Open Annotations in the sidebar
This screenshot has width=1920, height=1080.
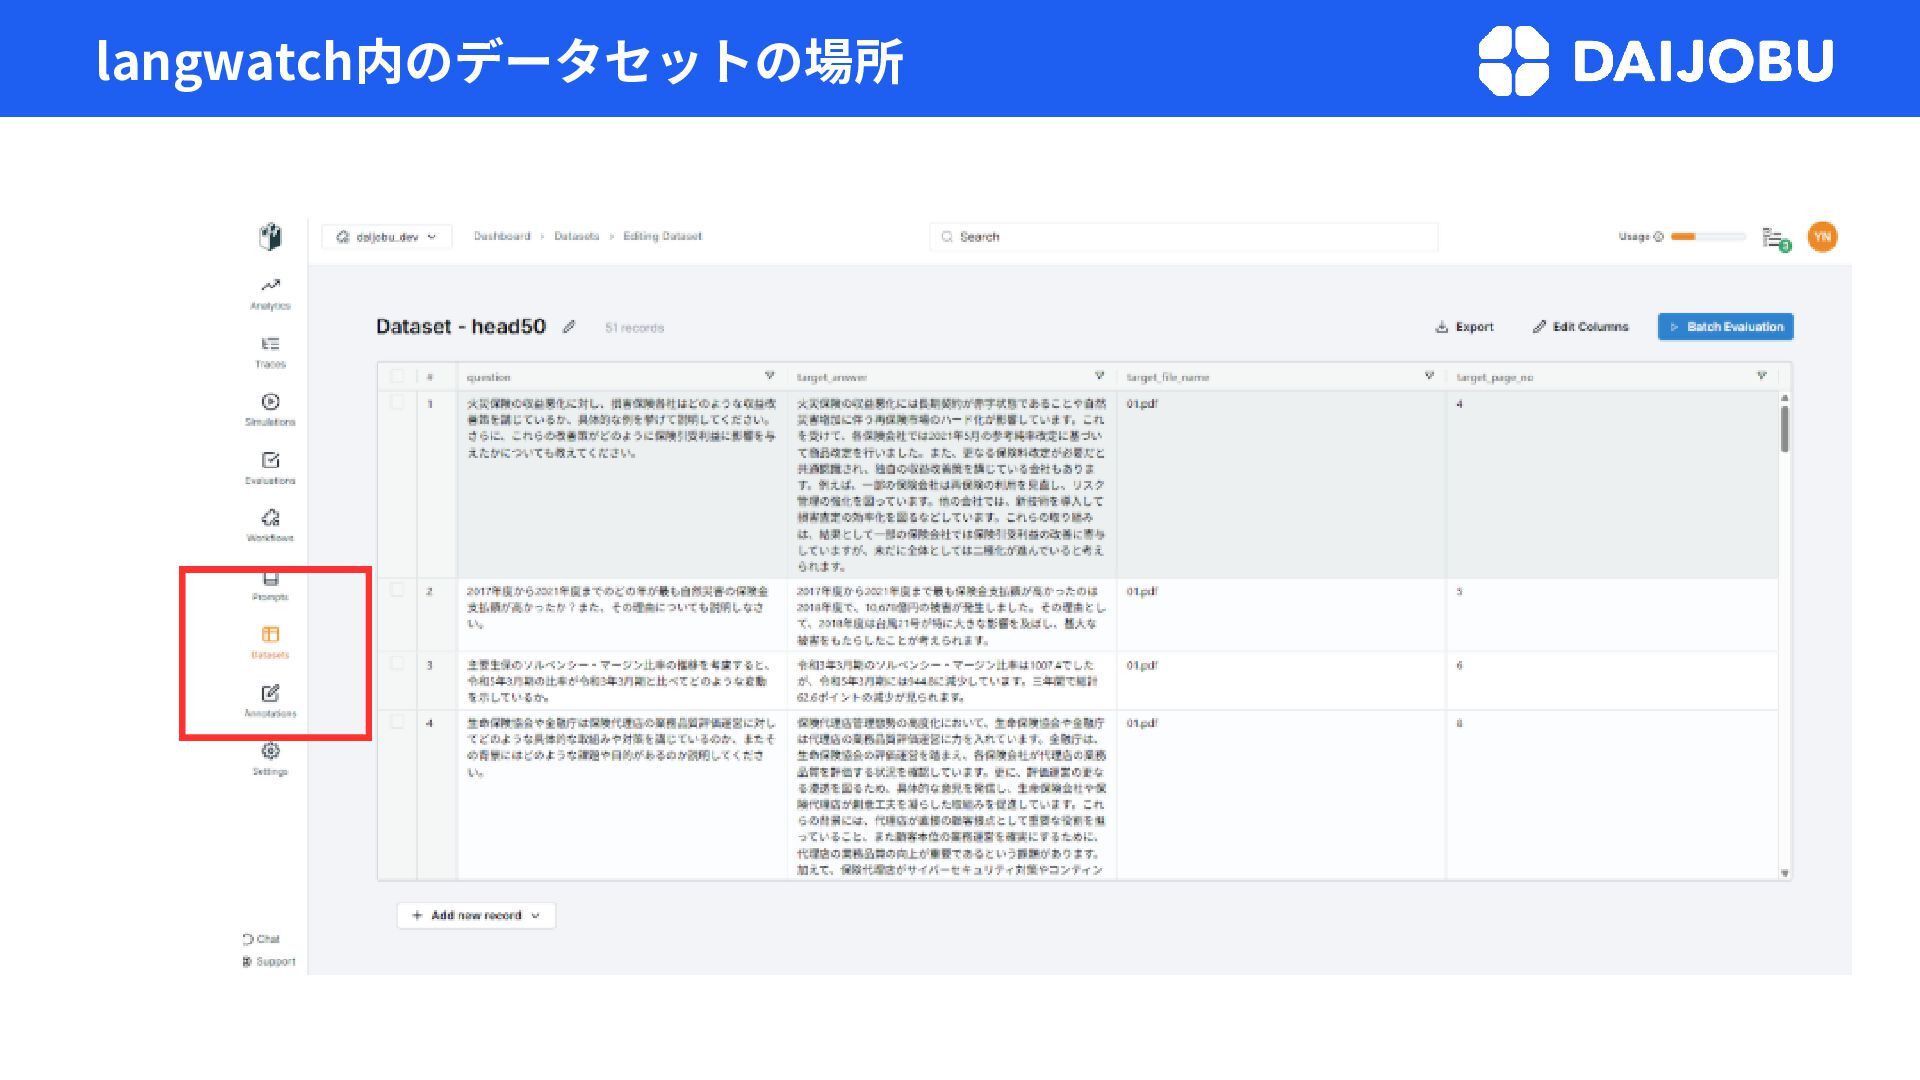pos(270,701)
